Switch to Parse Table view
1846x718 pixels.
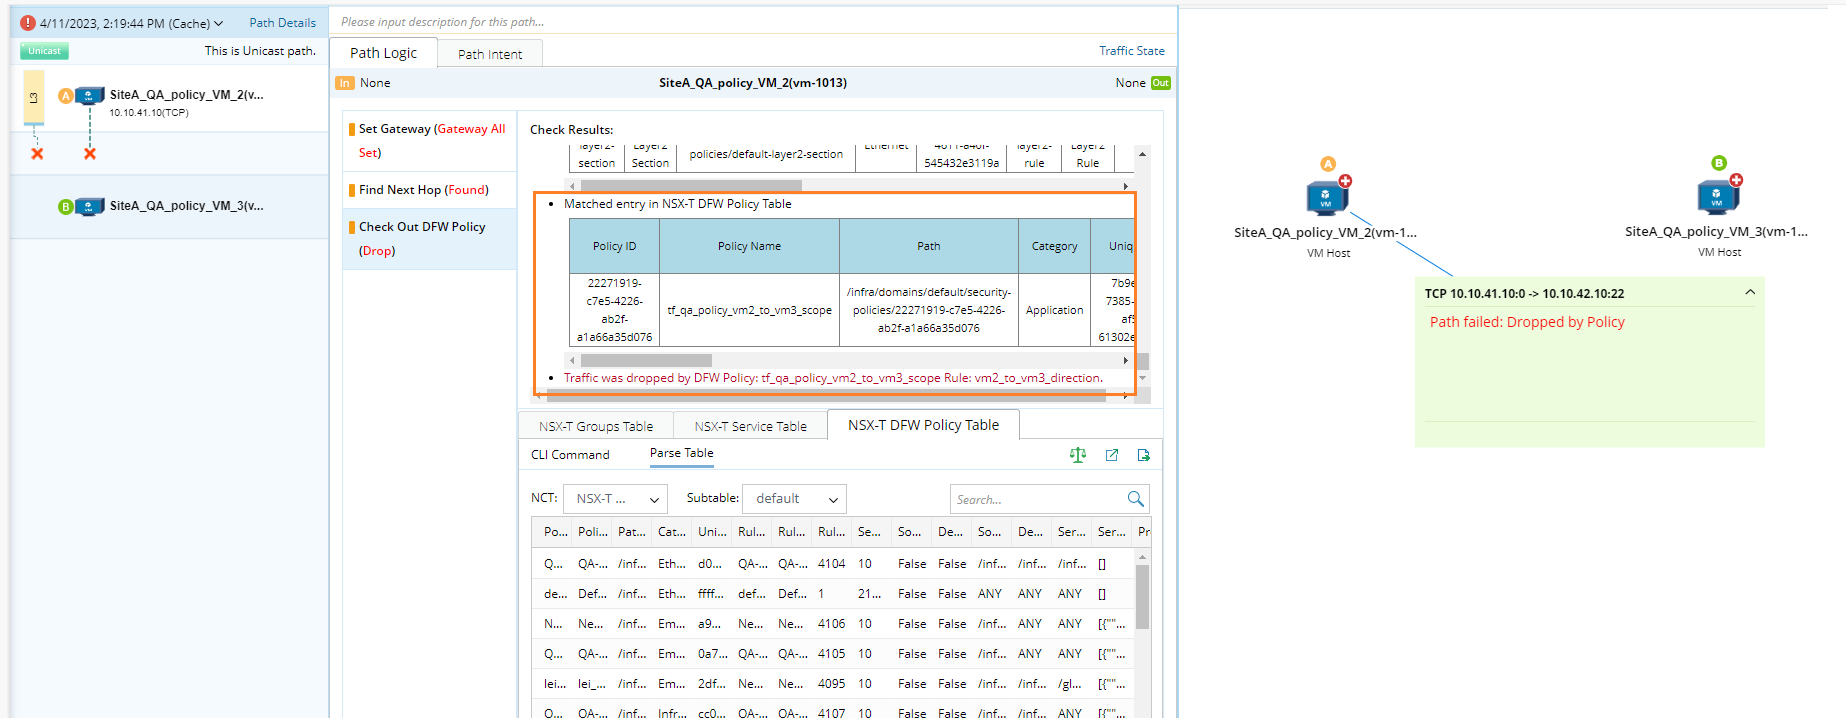pyautogui.click(x=681, y=454)
